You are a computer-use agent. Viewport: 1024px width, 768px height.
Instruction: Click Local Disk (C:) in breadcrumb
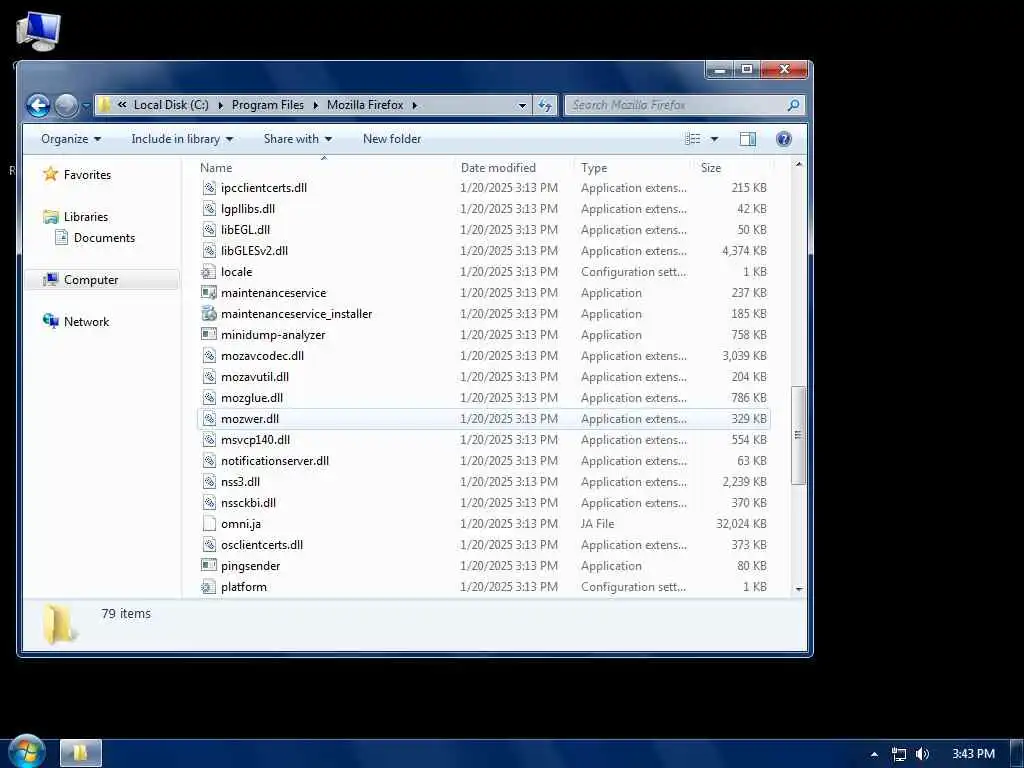pyautogui.click(x=171, y=105)
